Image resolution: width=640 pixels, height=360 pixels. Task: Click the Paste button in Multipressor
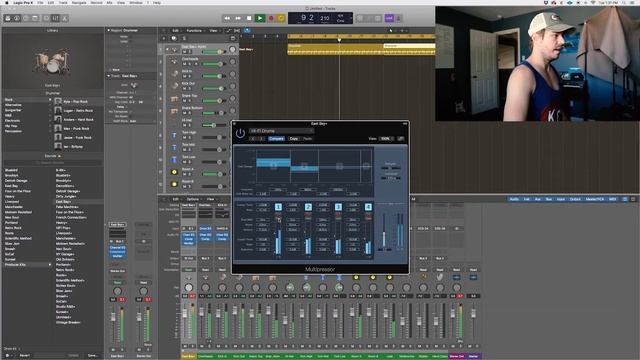point(307,139)
